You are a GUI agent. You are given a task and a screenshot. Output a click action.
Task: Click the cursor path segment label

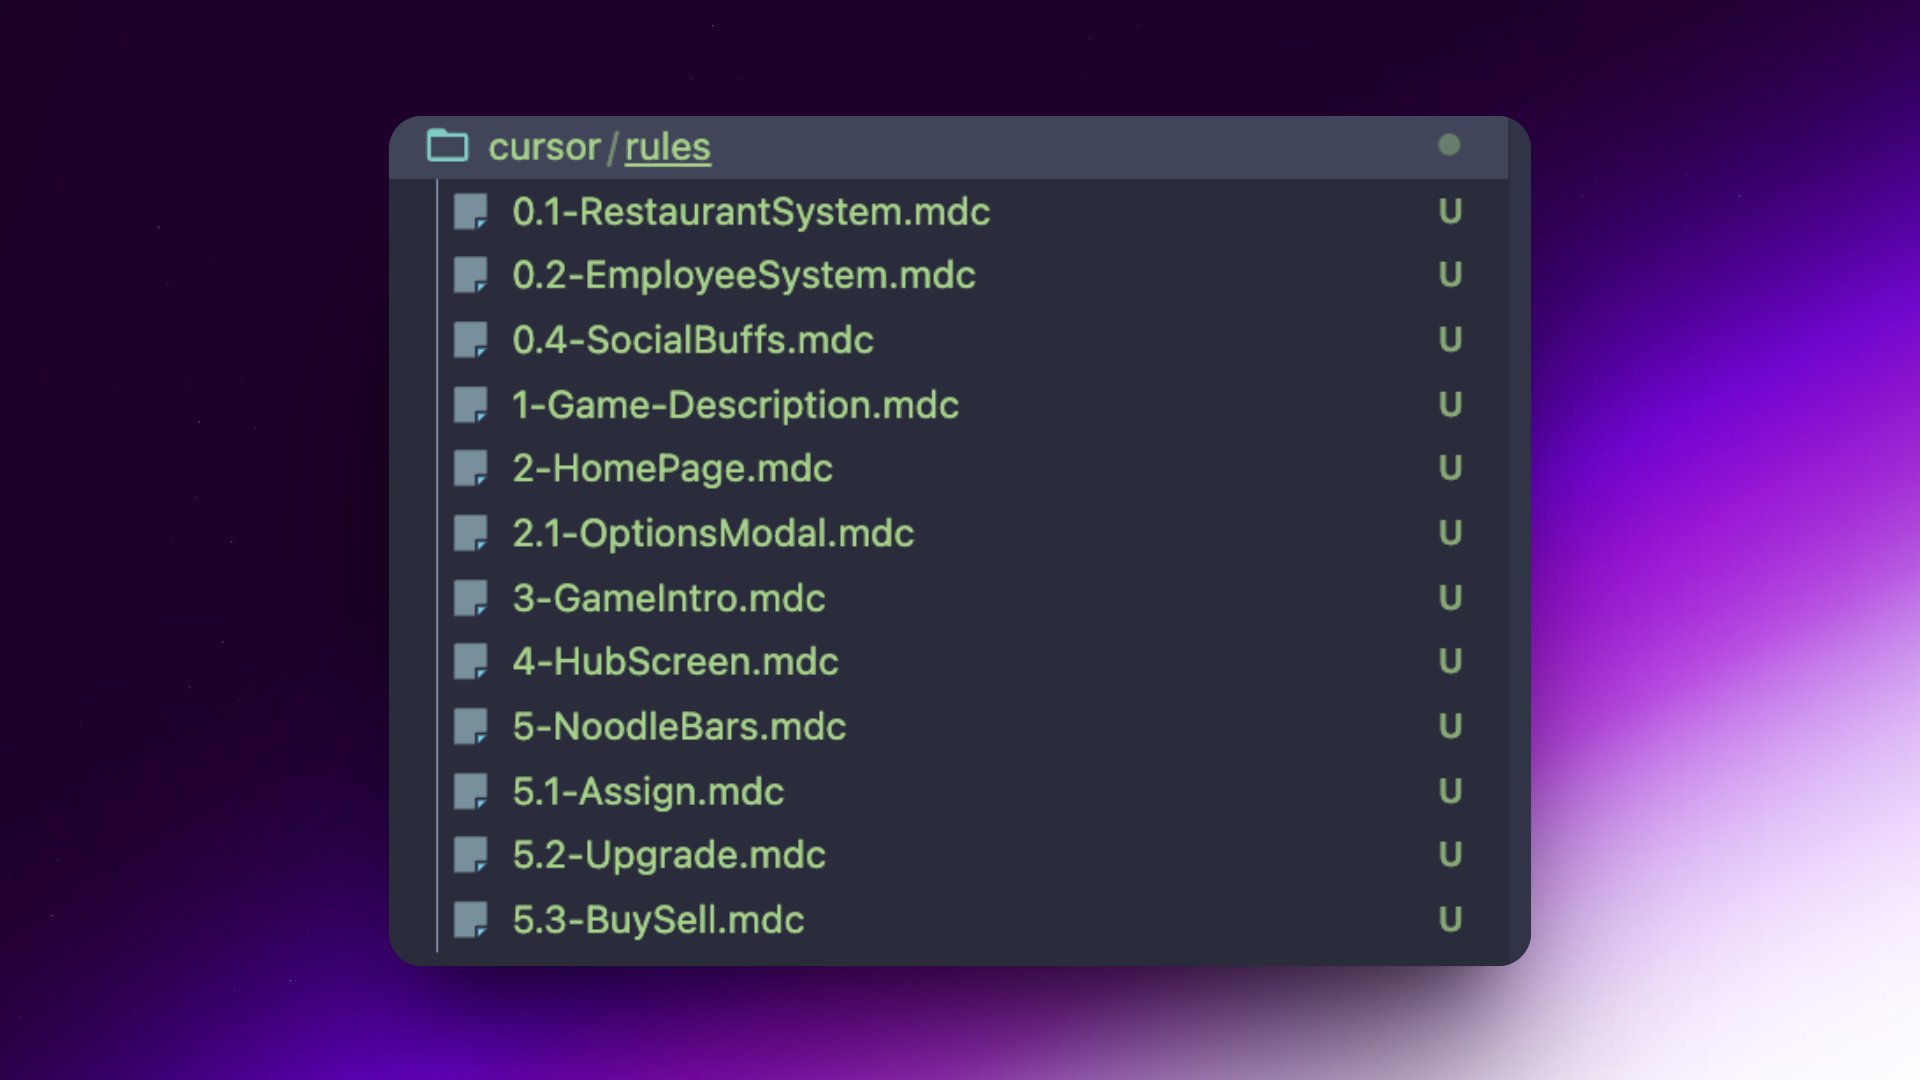tap(544, 147)
